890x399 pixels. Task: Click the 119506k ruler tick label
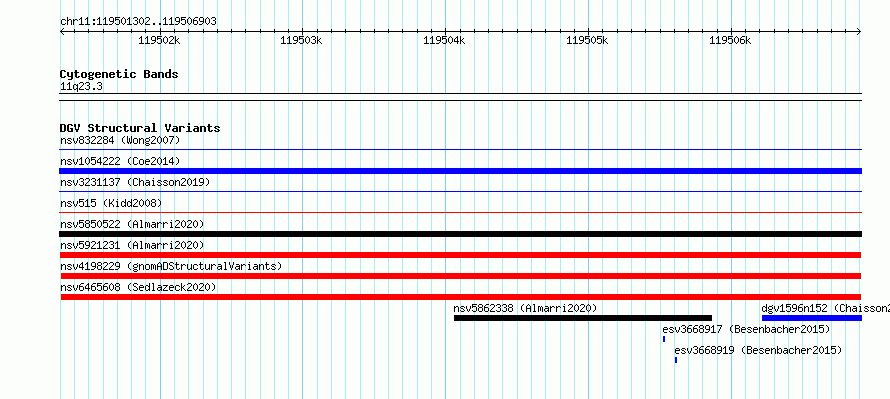(731, 40)
